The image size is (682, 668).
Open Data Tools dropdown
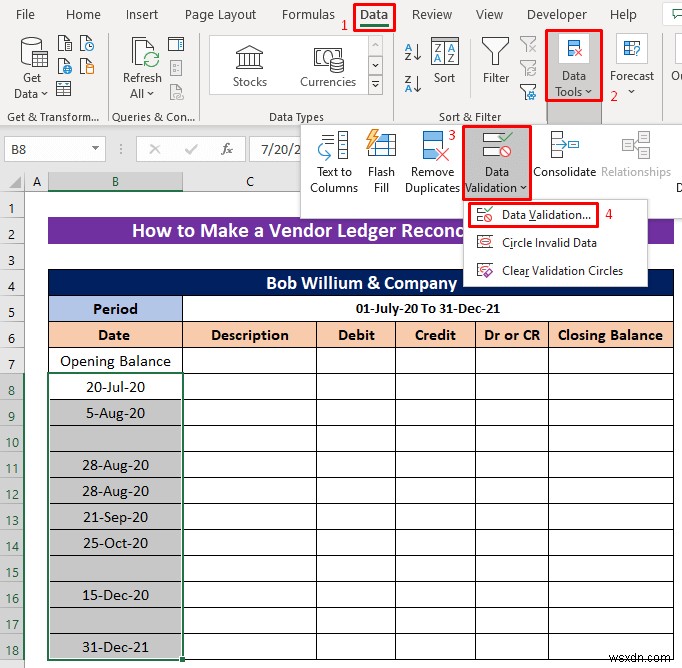[574, 66]
